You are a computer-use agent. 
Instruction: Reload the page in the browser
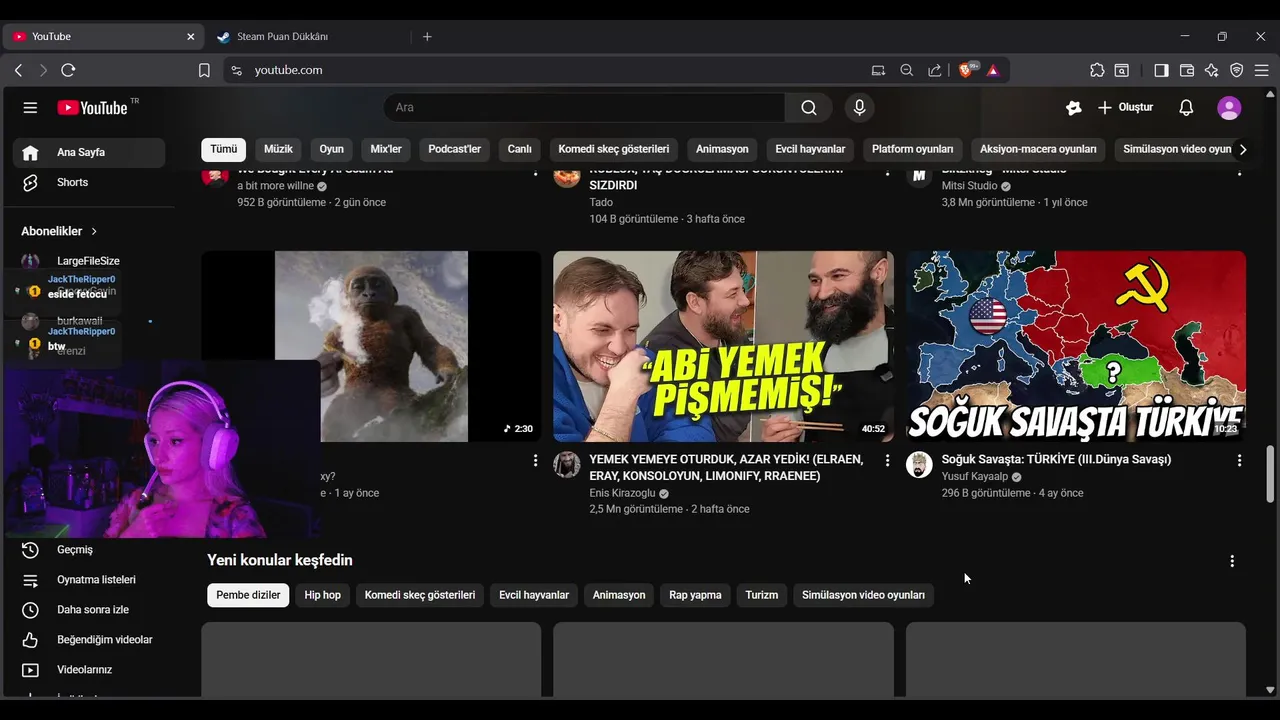pyautogui.click(x=68, y=70)
